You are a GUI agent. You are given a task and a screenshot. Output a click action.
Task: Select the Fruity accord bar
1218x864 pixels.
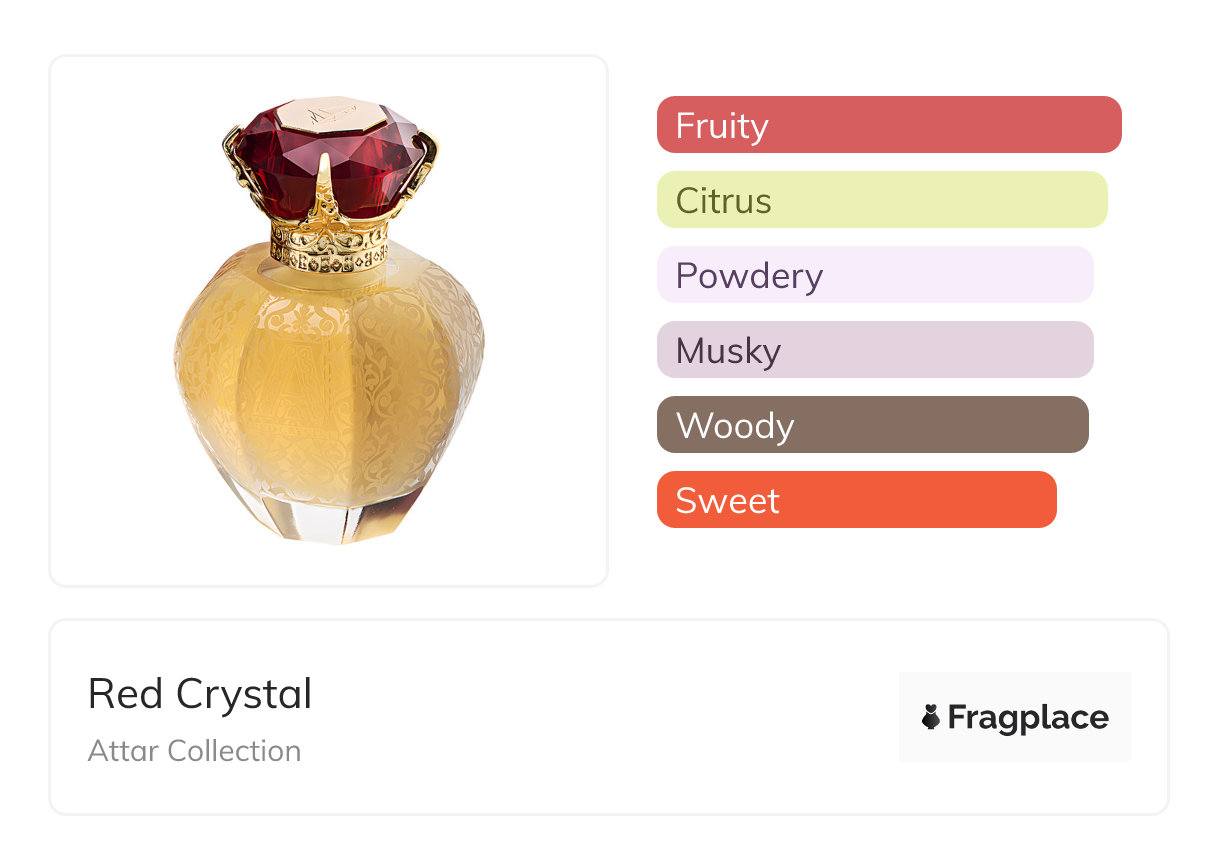[889, 125]
